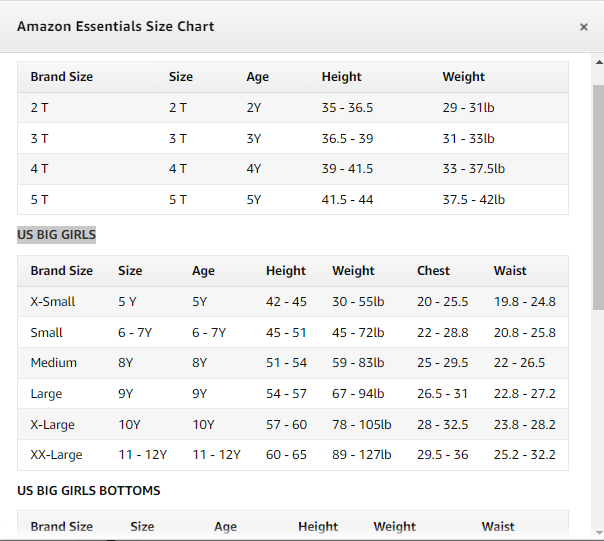Click the 41.5 - 44 height value
Screen dimensions: 604x541
[347, 200]
